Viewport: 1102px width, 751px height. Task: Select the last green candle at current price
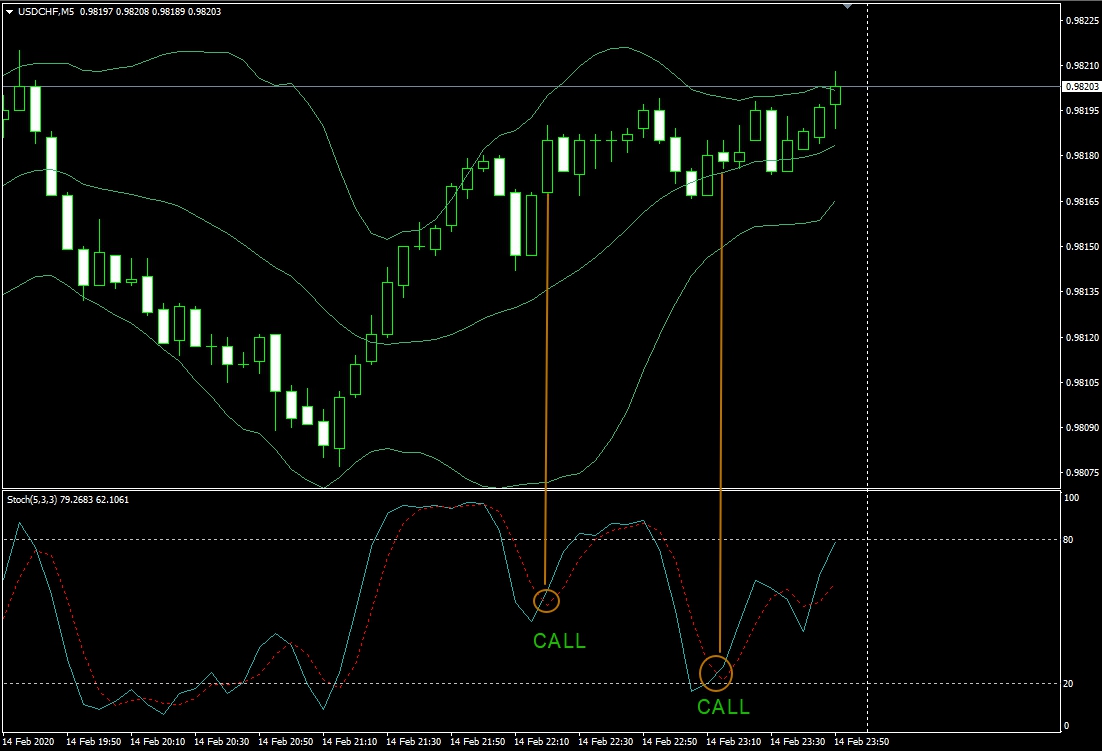[x=835, y=95]
